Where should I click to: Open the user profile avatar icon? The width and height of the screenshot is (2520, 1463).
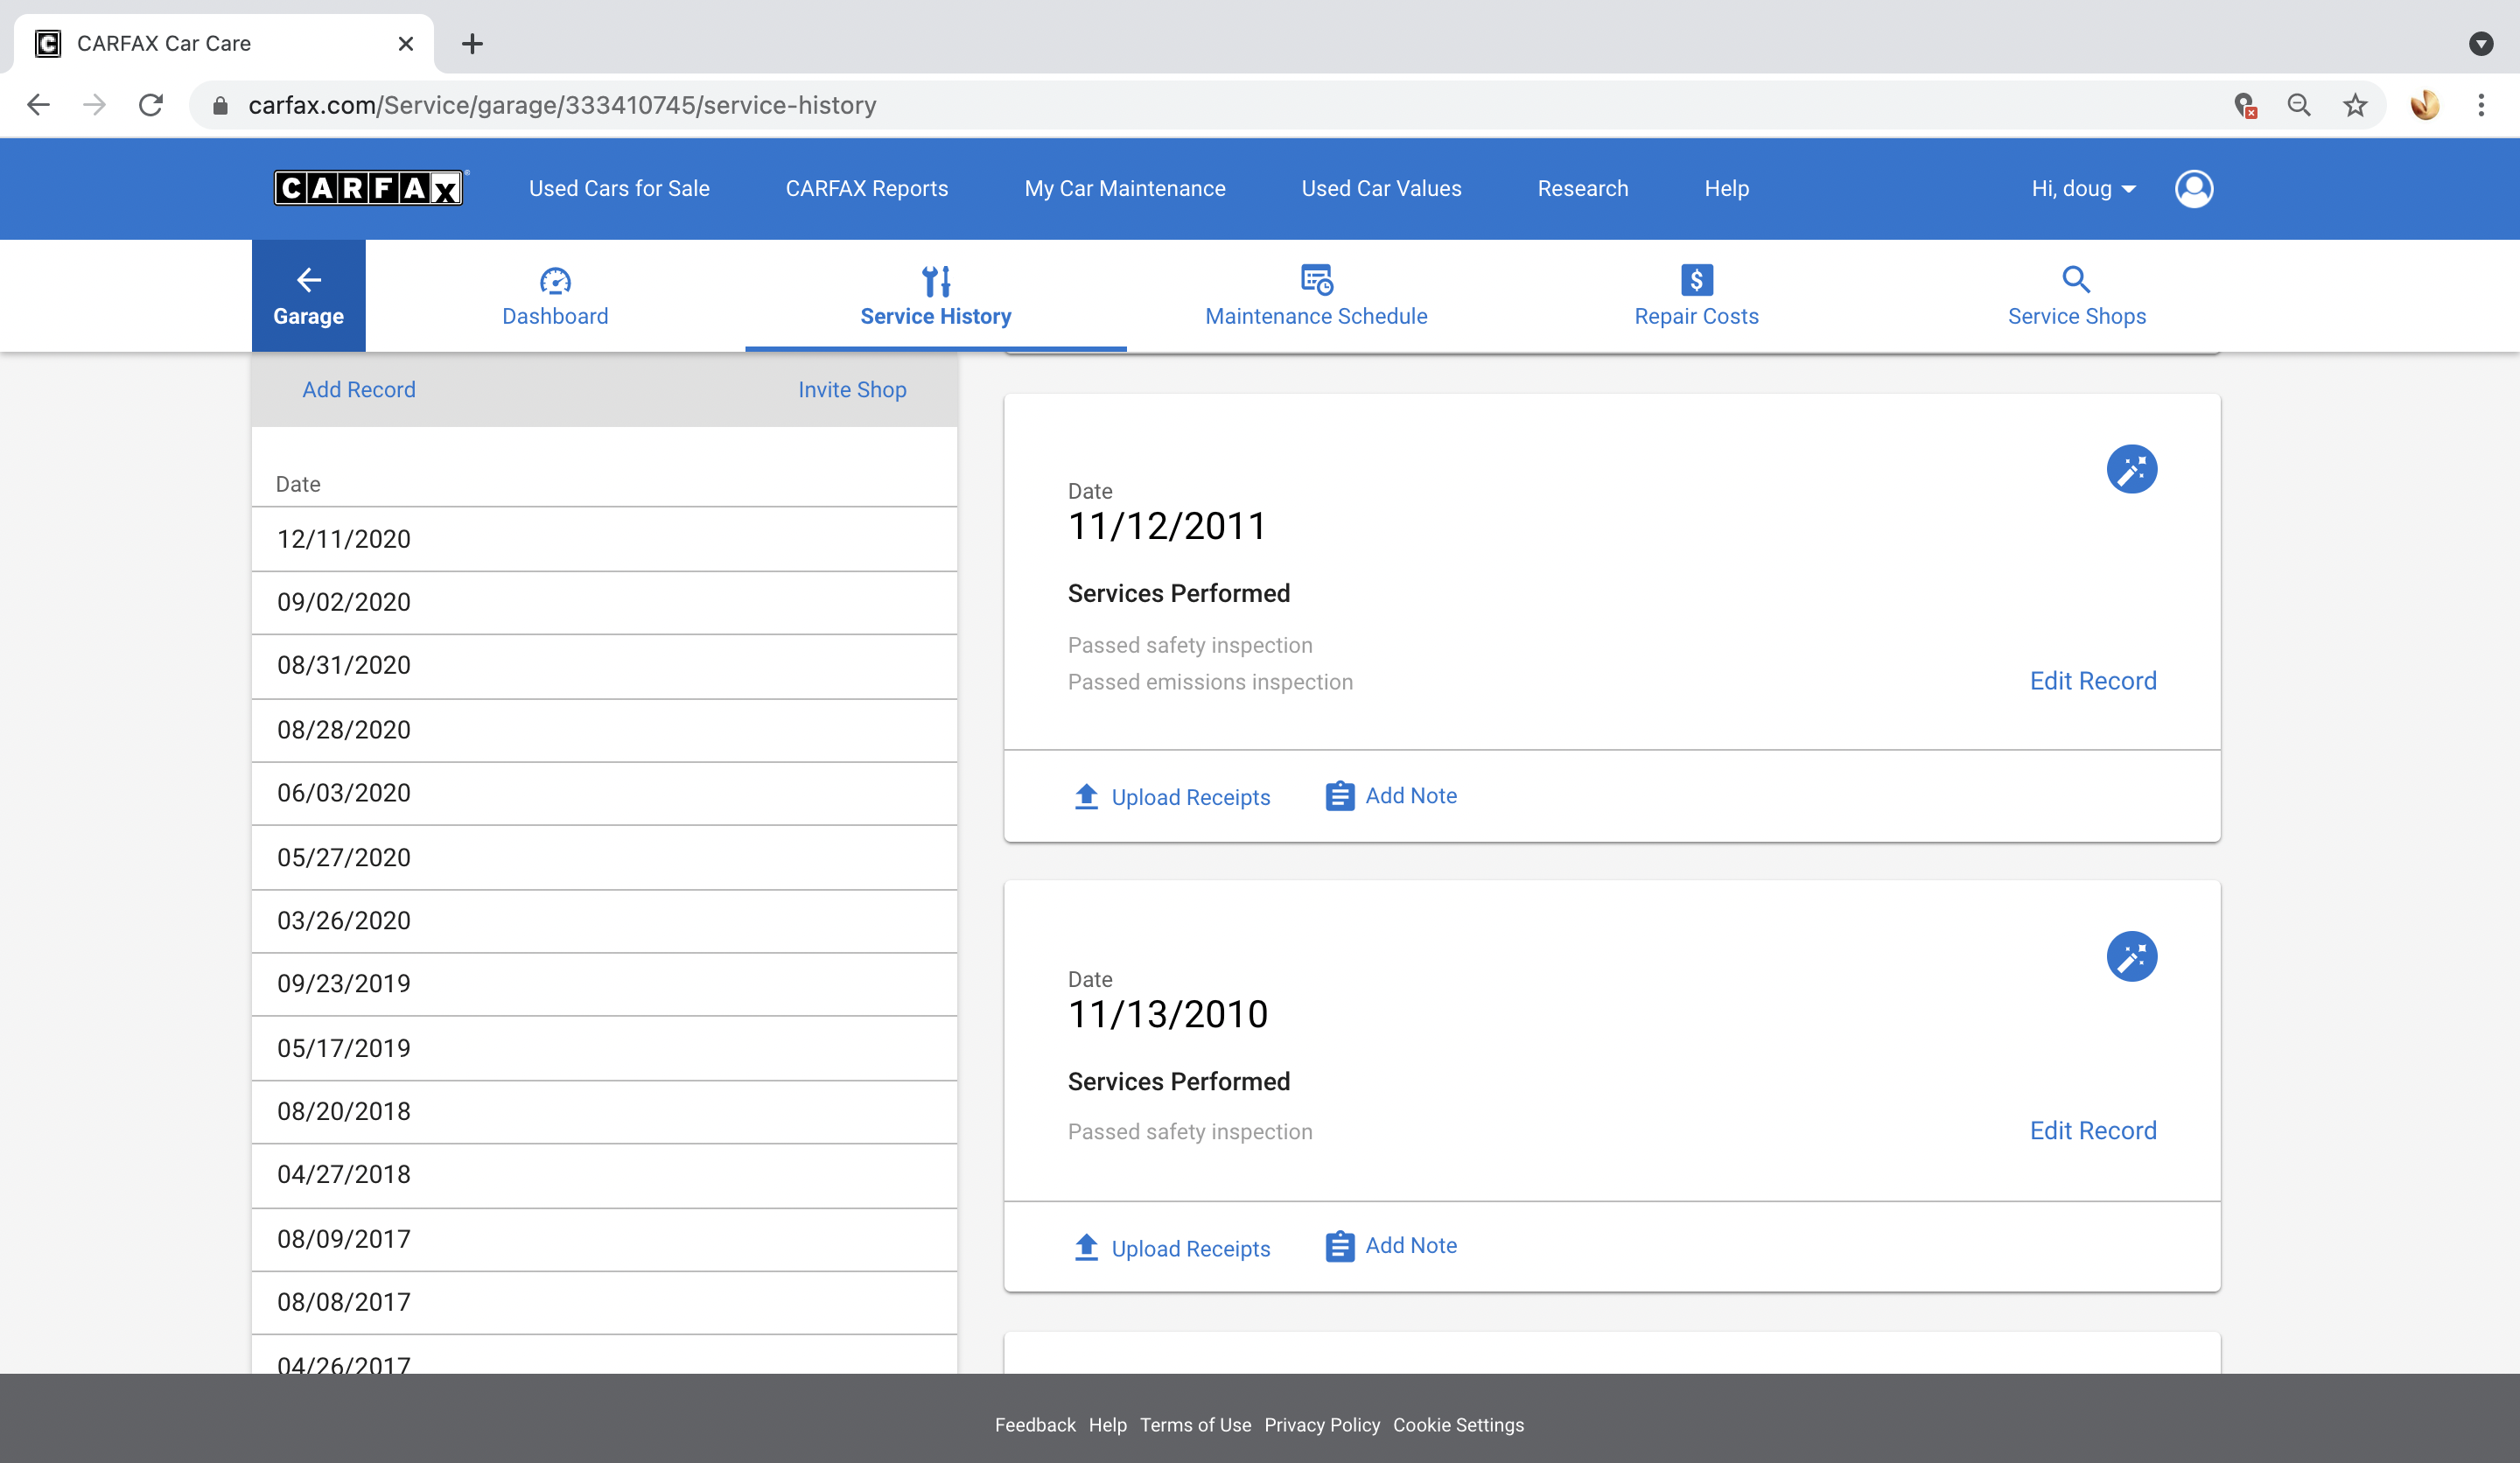[x=2194, y=188]
